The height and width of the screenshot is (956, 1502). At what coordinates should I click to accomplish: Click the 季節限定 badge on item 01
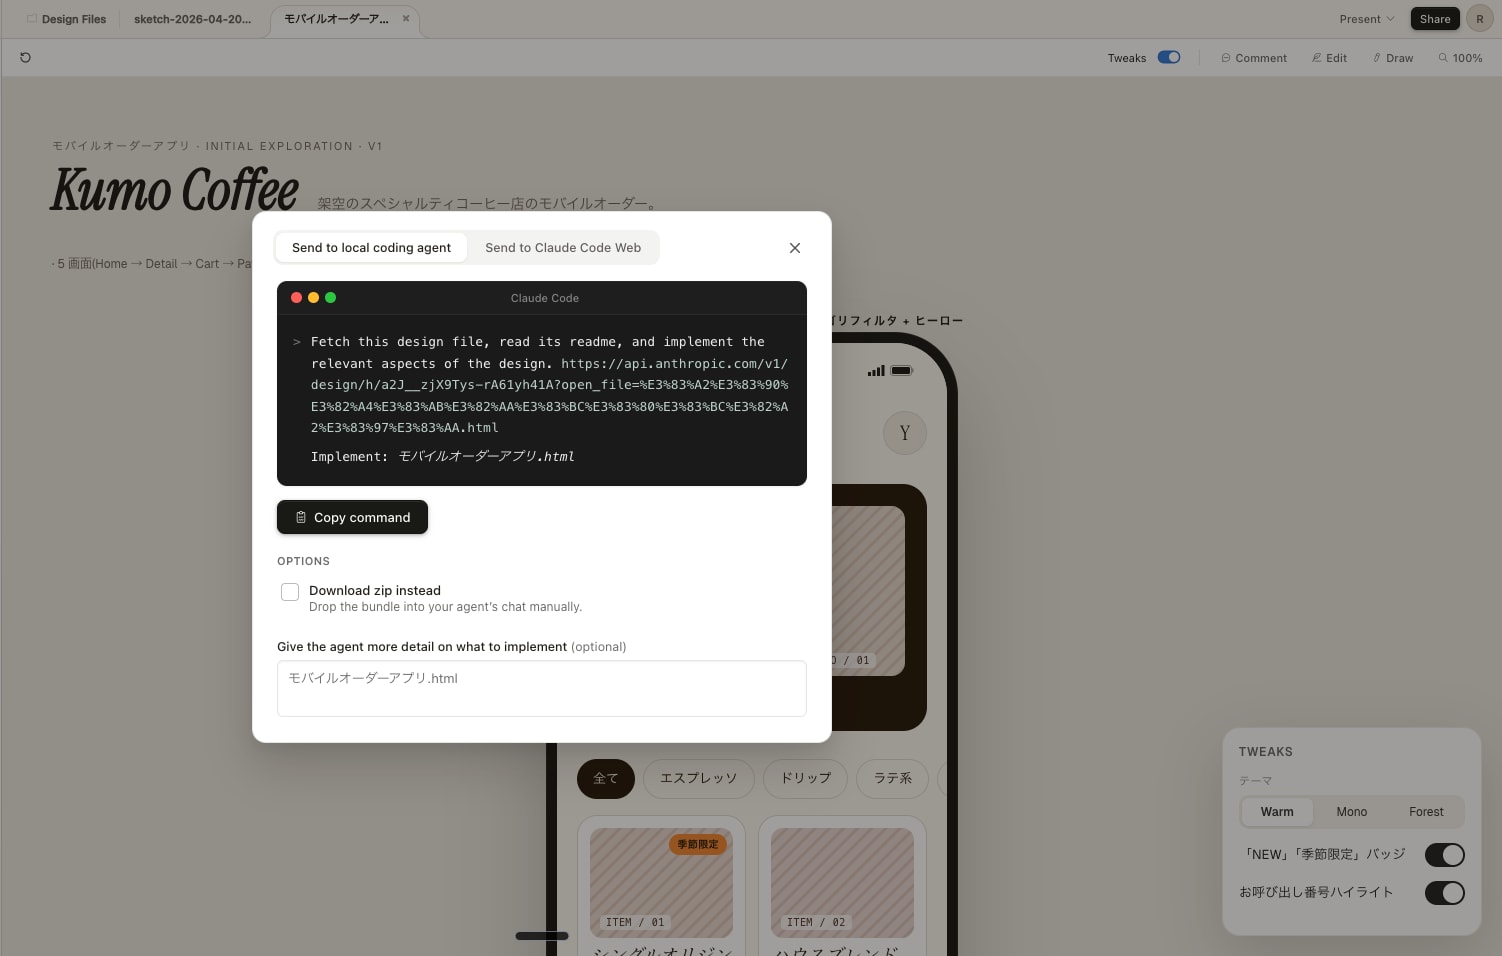[698, 845]
